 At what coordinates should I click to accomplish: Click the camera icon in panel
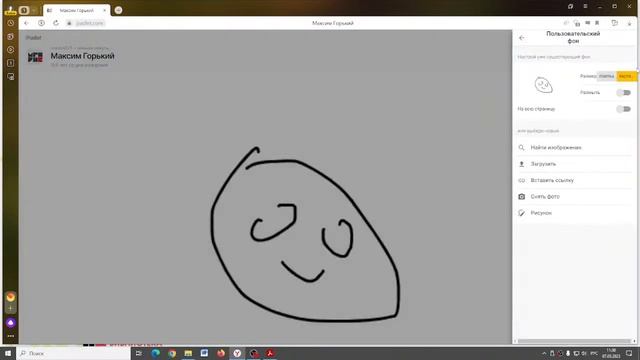(522, 196)
